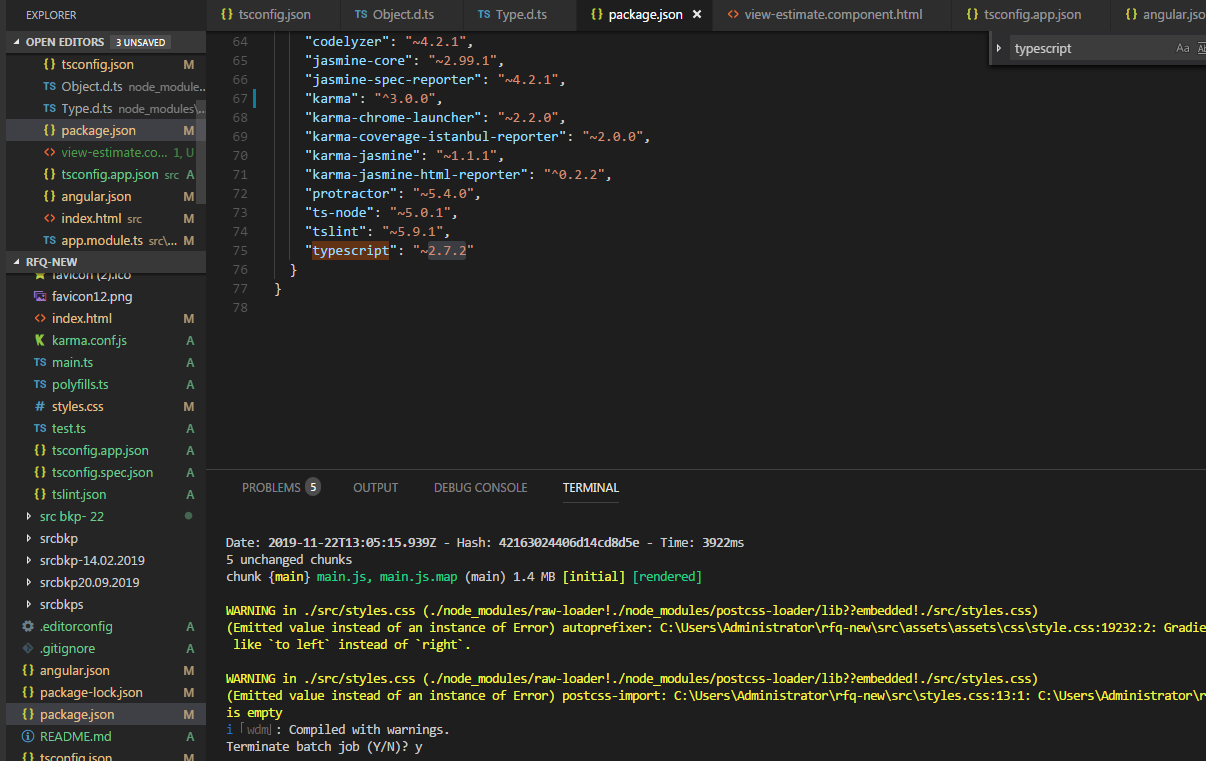
Task: Enable whole word matching in search
Action: pyautogui.click(x=1202, y=47)
